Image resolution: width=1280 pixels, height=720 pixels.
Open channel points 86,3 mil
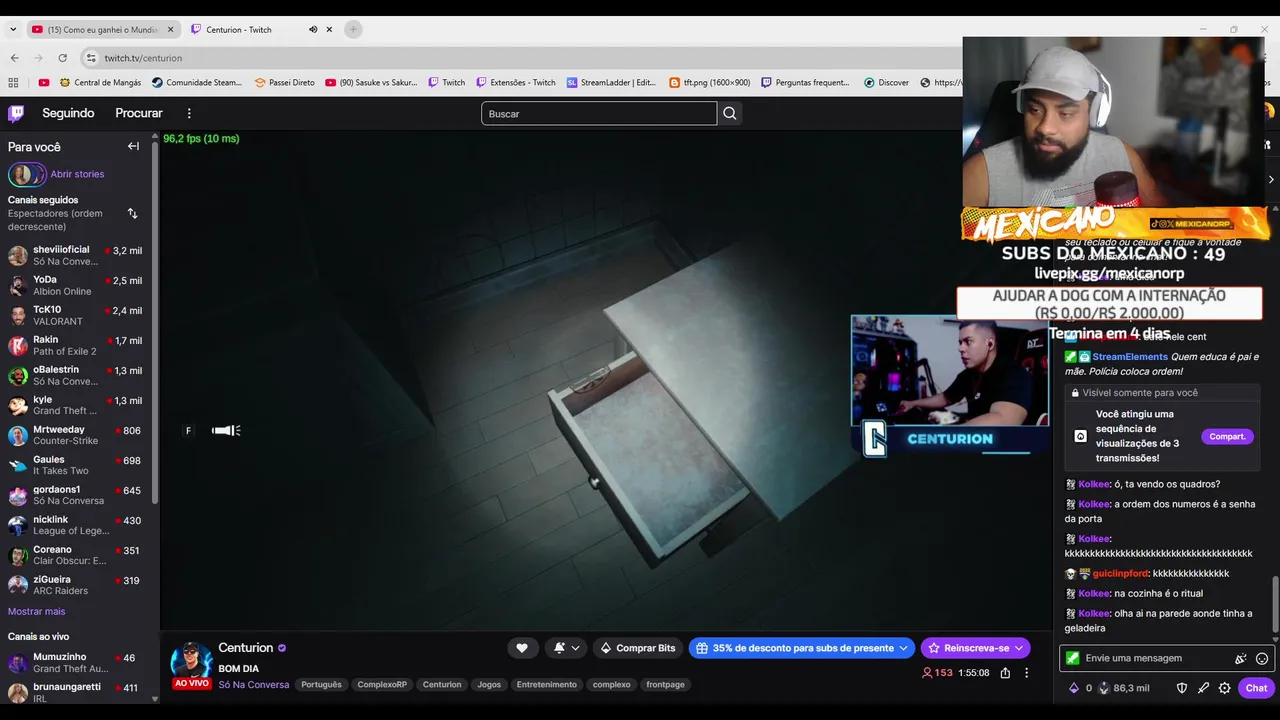pos(1123,688)
